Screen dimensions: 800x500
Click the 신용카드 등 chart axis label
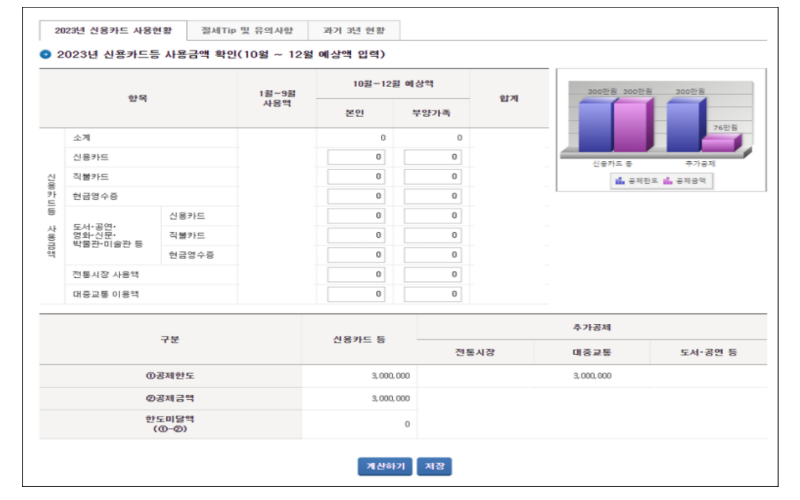(x=612, y=164)
